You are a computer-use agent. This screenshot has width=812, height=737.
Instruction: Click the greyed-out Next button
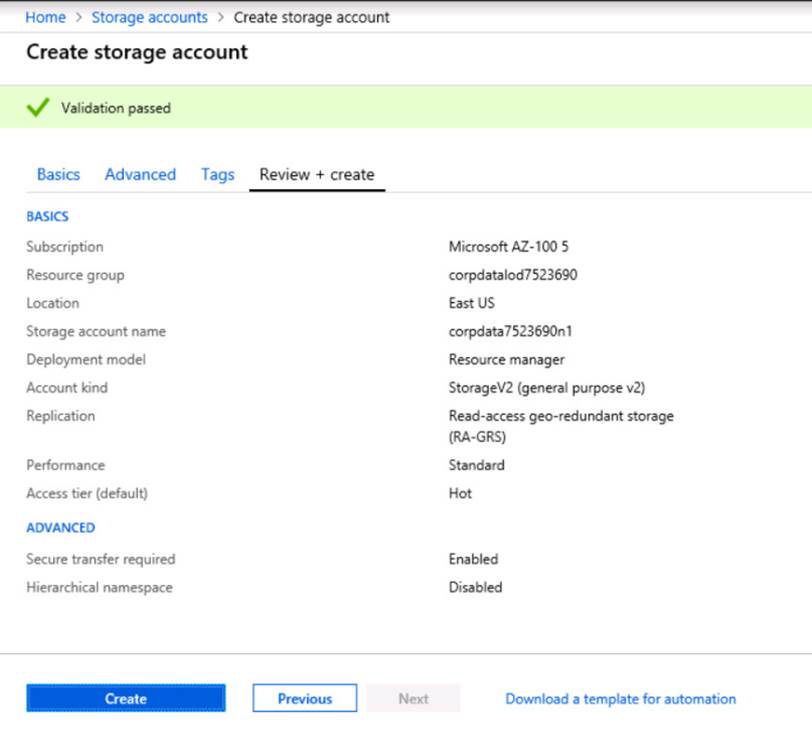[x=413, y=699]
